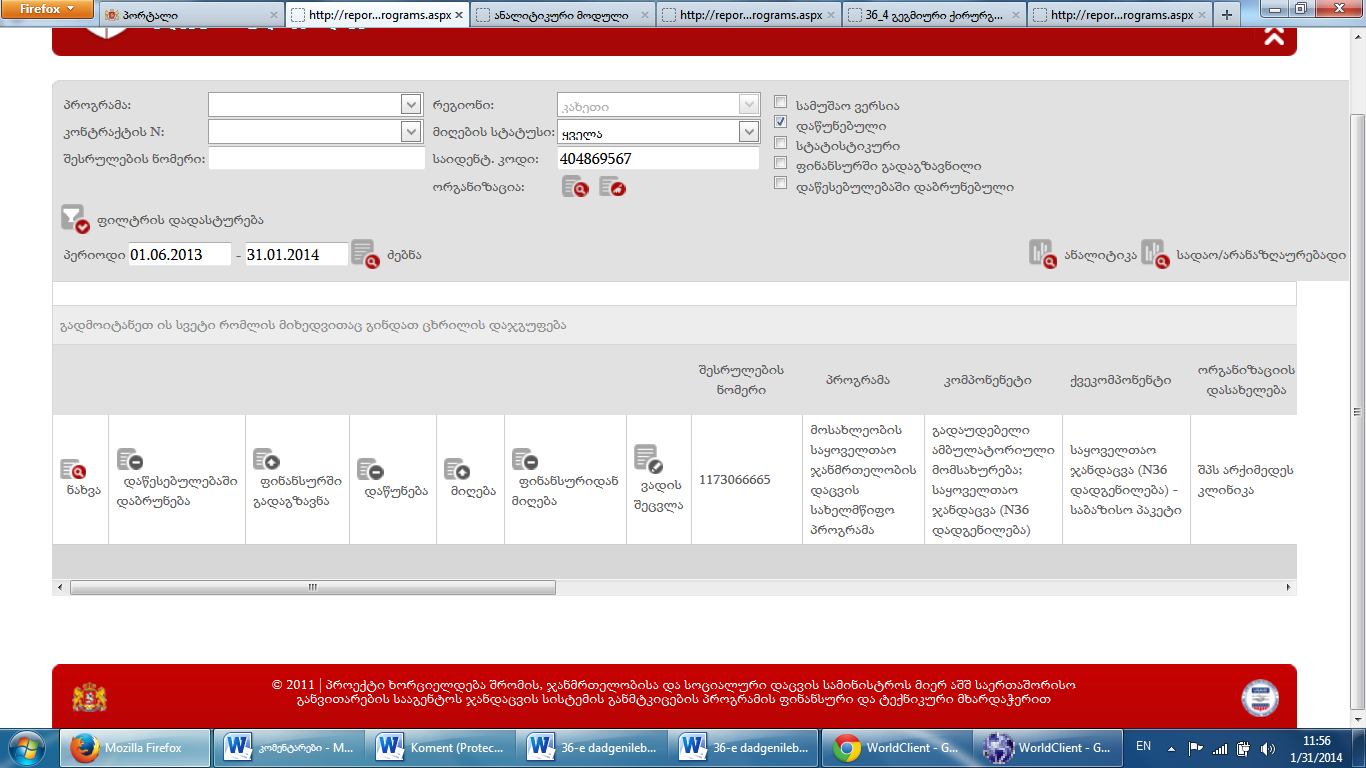Click the ძებნა search icon beside the period

click(x=364, y=254)
